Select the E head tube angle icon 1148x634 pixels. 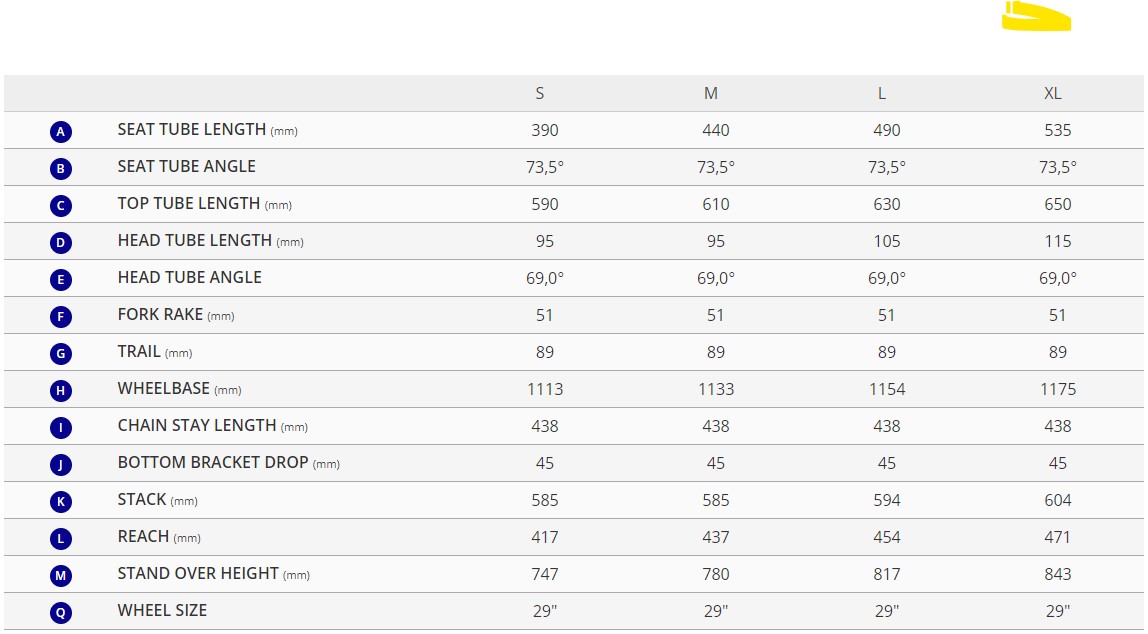click(x=61, y=280)
